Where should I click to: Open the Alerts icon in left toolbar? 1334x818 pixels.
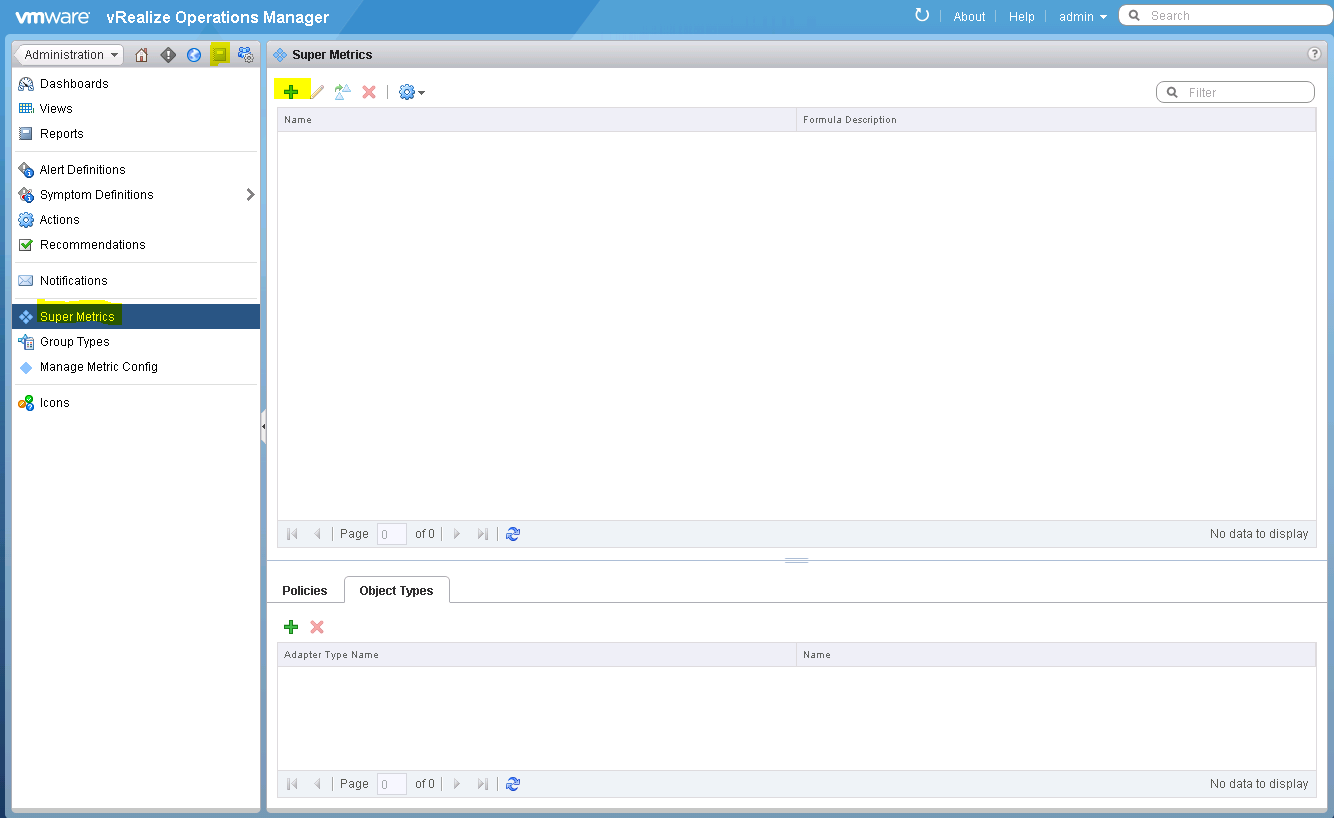168,55
